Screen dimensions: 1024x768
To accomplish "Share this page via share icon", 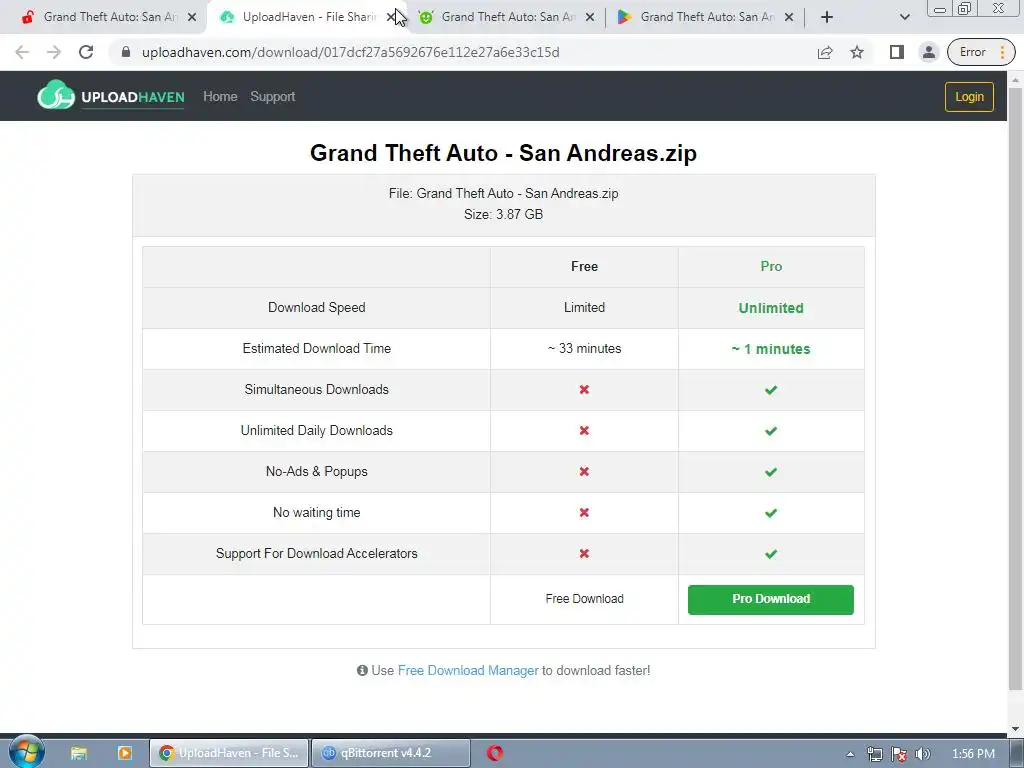I will point(825,52).
